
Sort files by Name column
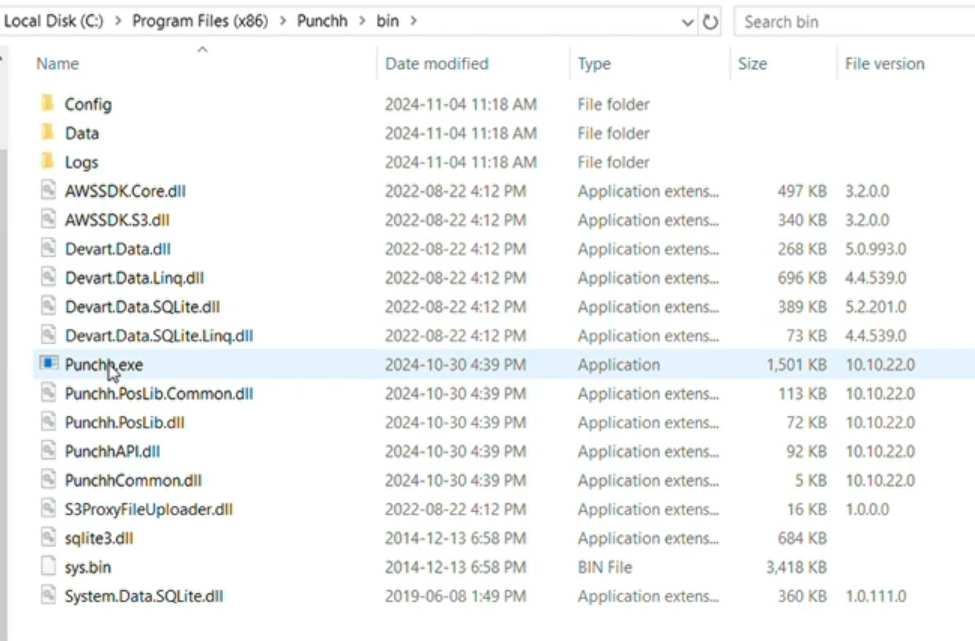tap(57, 63)
